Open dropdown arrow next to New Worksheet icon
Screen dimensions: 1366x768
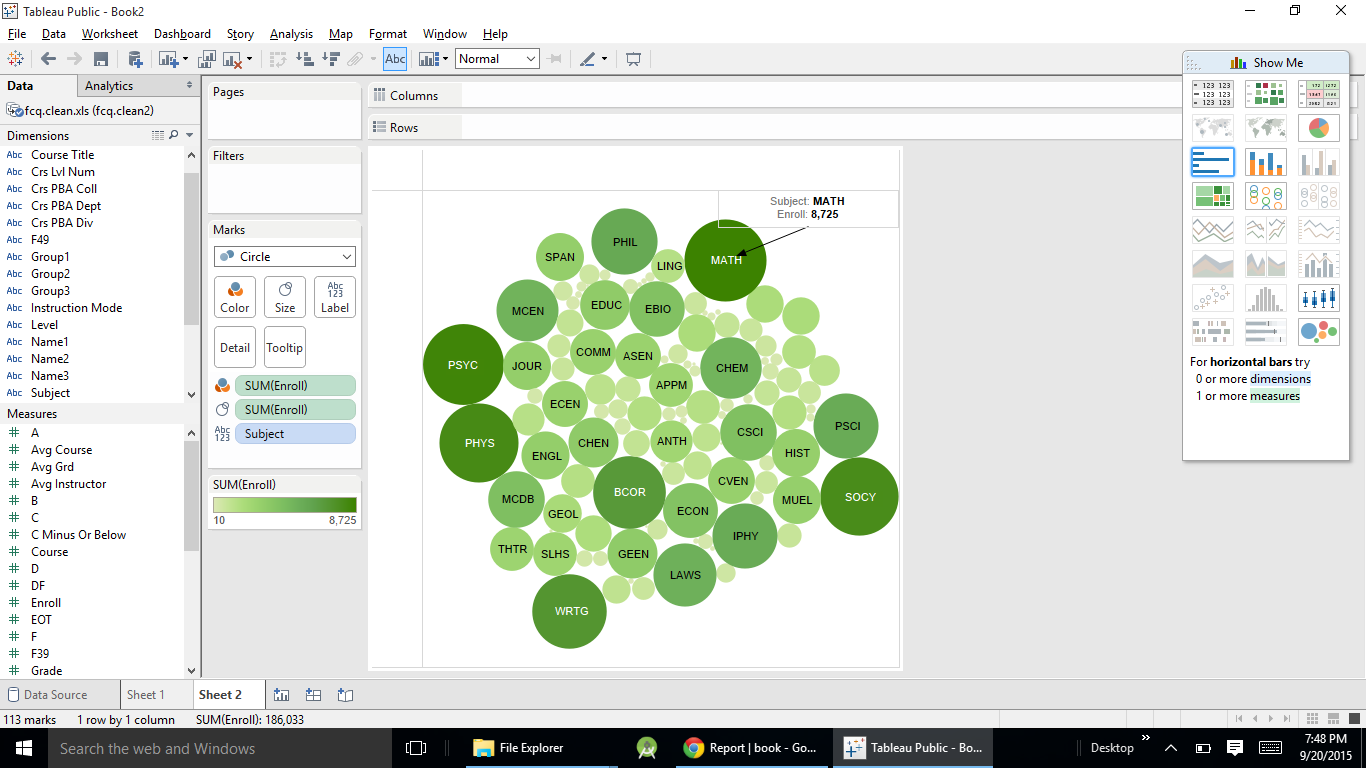[x=185, y=59]
